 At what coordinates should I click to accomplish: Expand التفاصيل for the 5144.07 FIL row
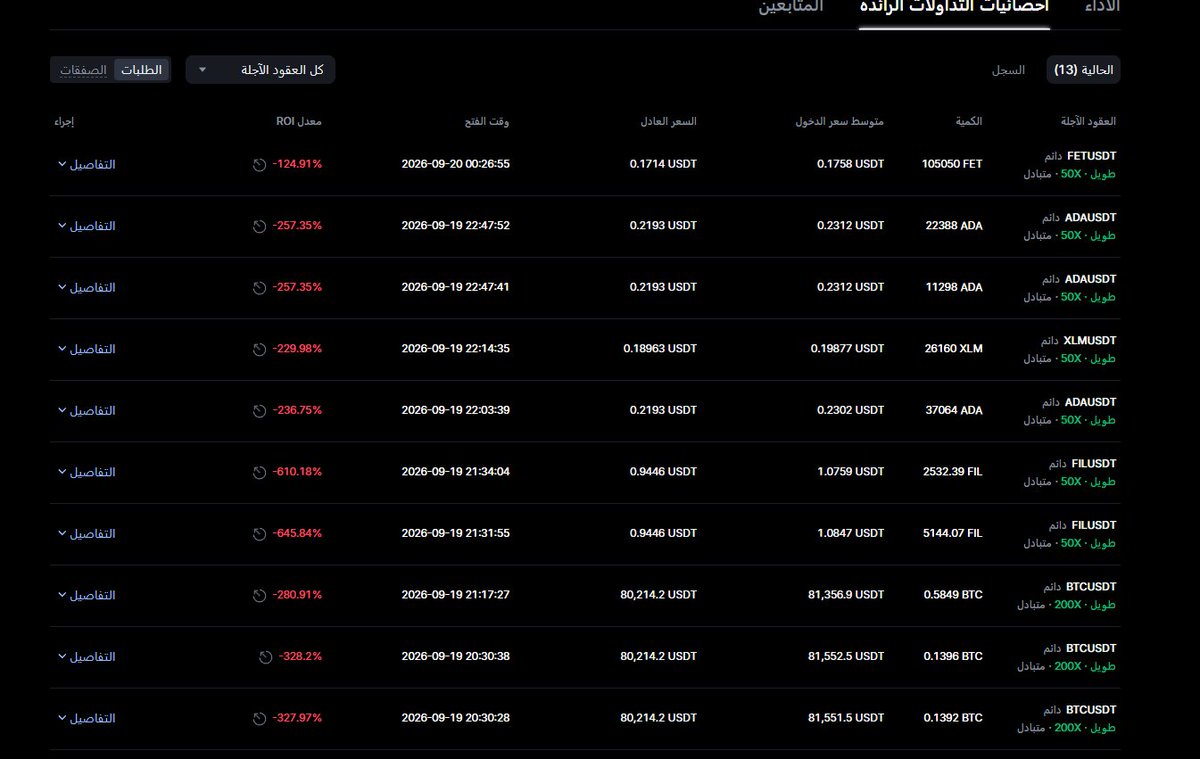[86, 534]
